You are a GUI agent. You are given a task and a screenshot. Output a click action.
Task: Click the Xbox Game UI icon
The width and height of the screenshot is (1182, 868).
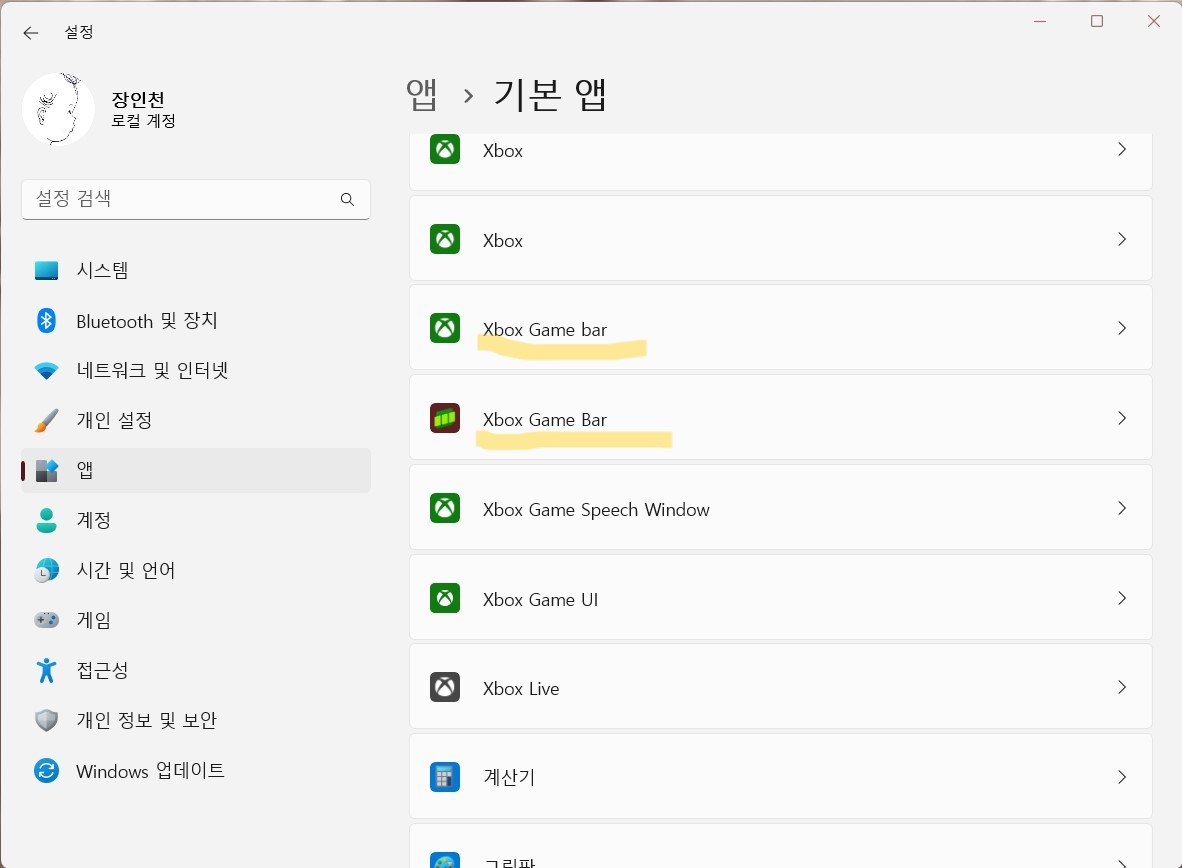click(445, 598)
